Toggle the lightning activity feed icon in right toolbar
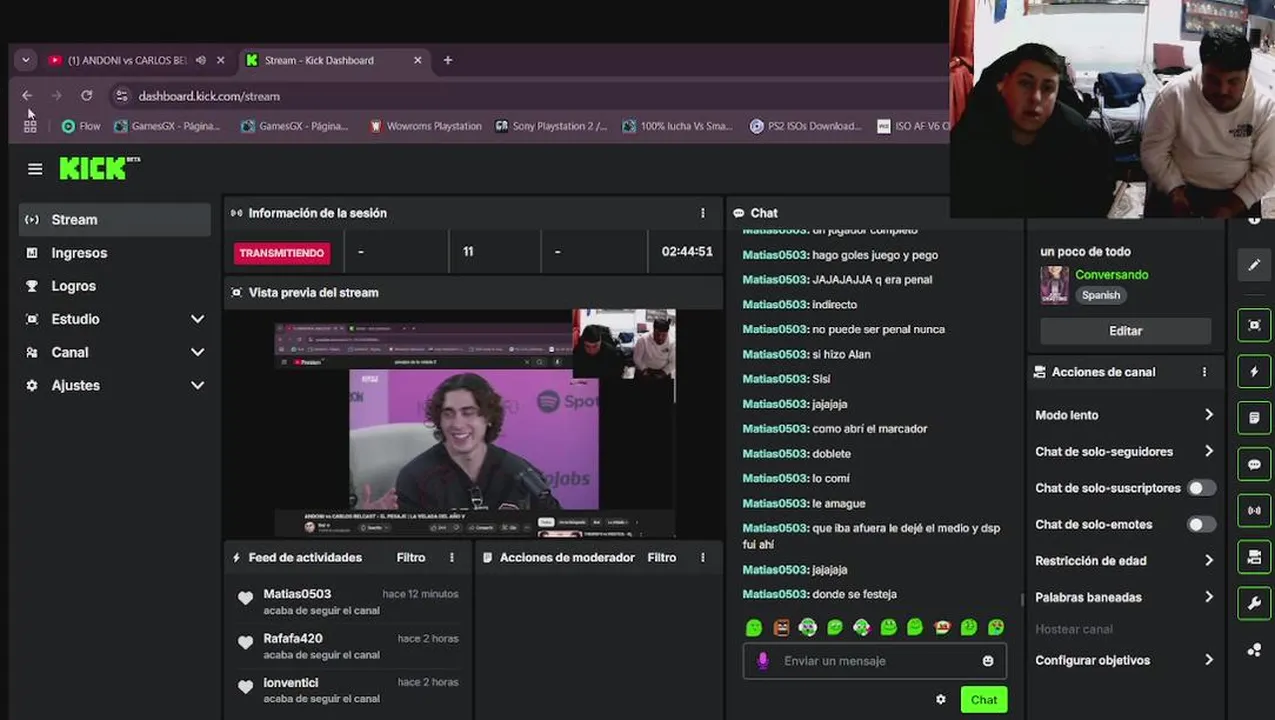1275x720 pixels. [1254, 371]
